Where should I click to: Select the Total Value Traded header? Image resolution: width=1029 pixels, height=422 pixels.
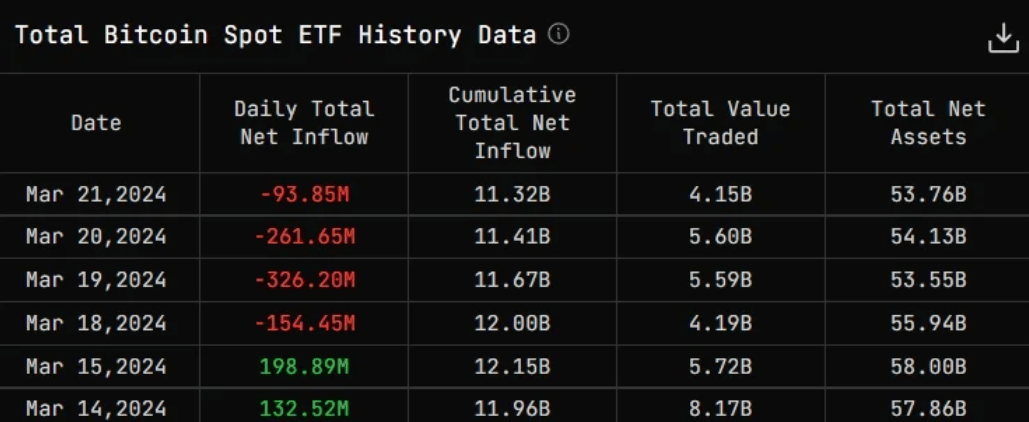[x=720, y=123]
